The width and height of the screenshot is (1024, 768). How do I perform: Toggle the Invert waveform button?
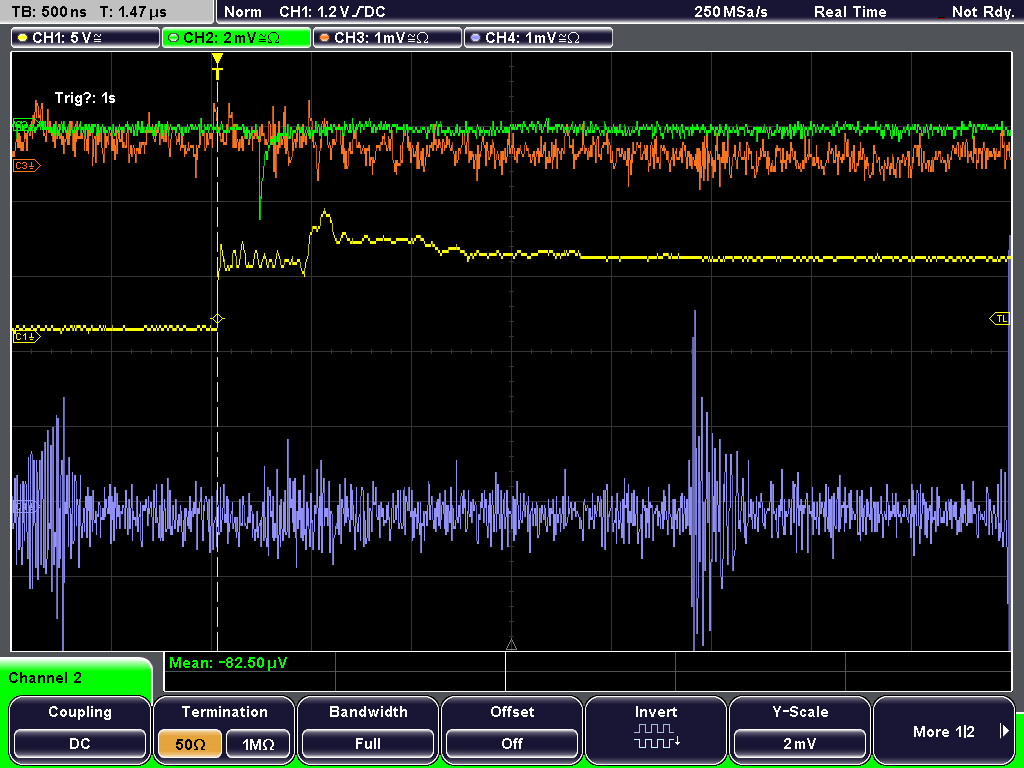656,728
